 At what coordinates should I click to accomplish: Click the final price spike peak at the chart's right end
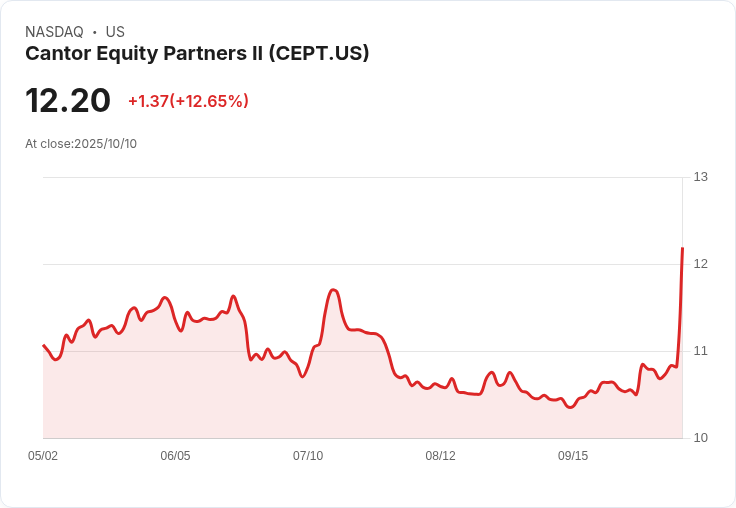pyautogui.click(x=682, y=248)
